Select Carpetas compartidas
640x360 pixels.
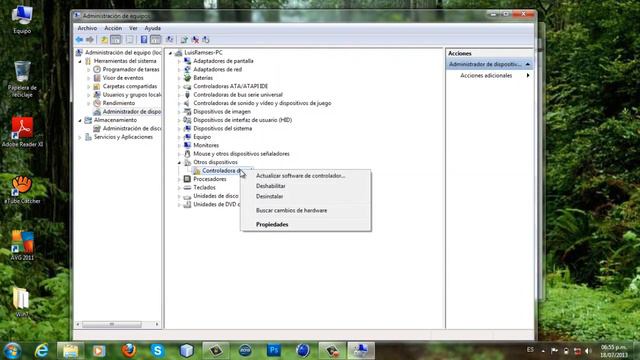(130, 87)
